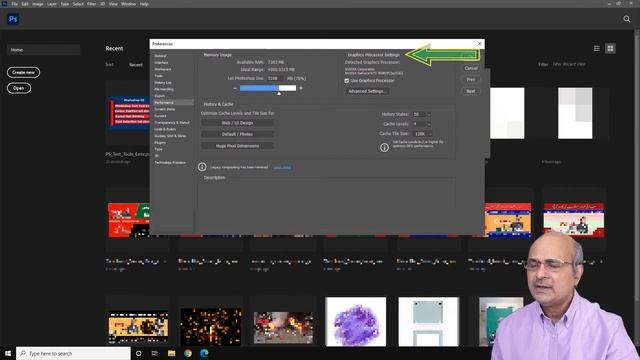Open the golden bokeh lights thumbnail
The height and width of the screenshot is (360, 640).
pos(211,326)
